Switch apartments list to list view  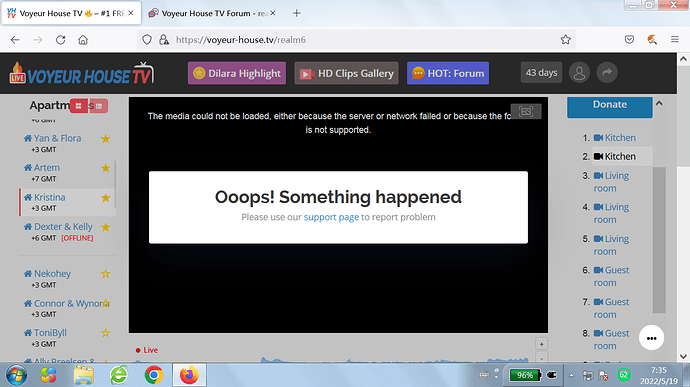click(99, 106)
